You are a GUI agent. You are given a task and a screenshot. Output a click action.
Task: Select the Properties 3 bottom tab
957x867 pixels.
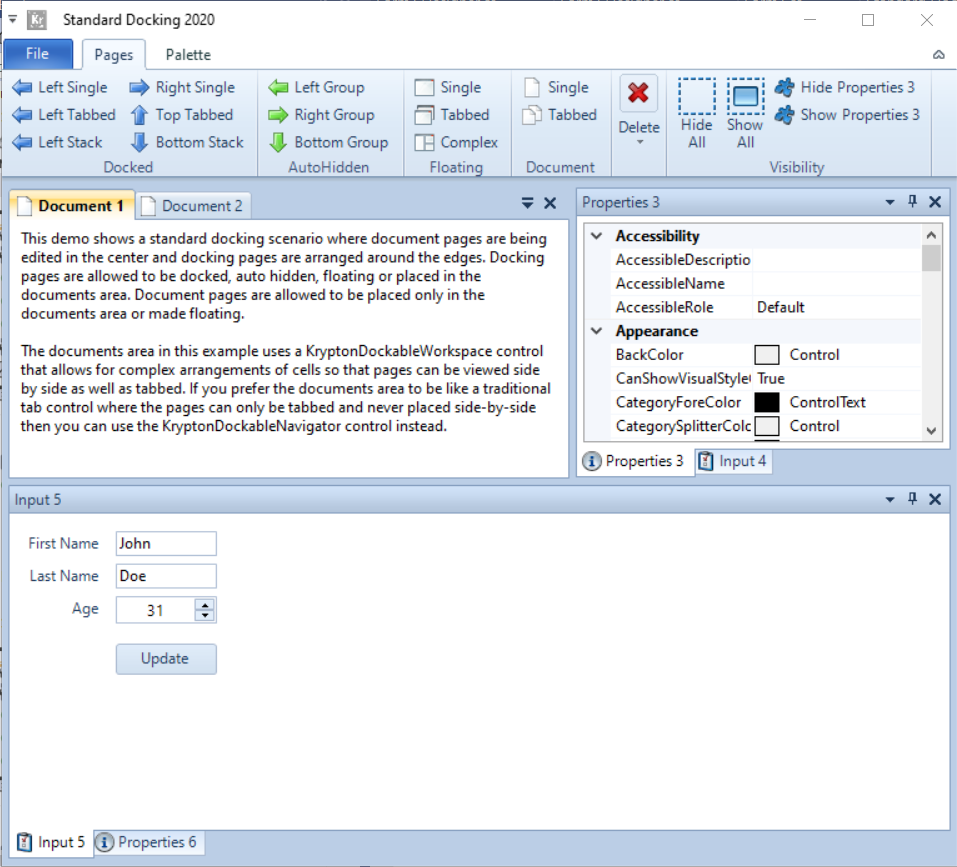pyautogui.click(x=633, y=461)
